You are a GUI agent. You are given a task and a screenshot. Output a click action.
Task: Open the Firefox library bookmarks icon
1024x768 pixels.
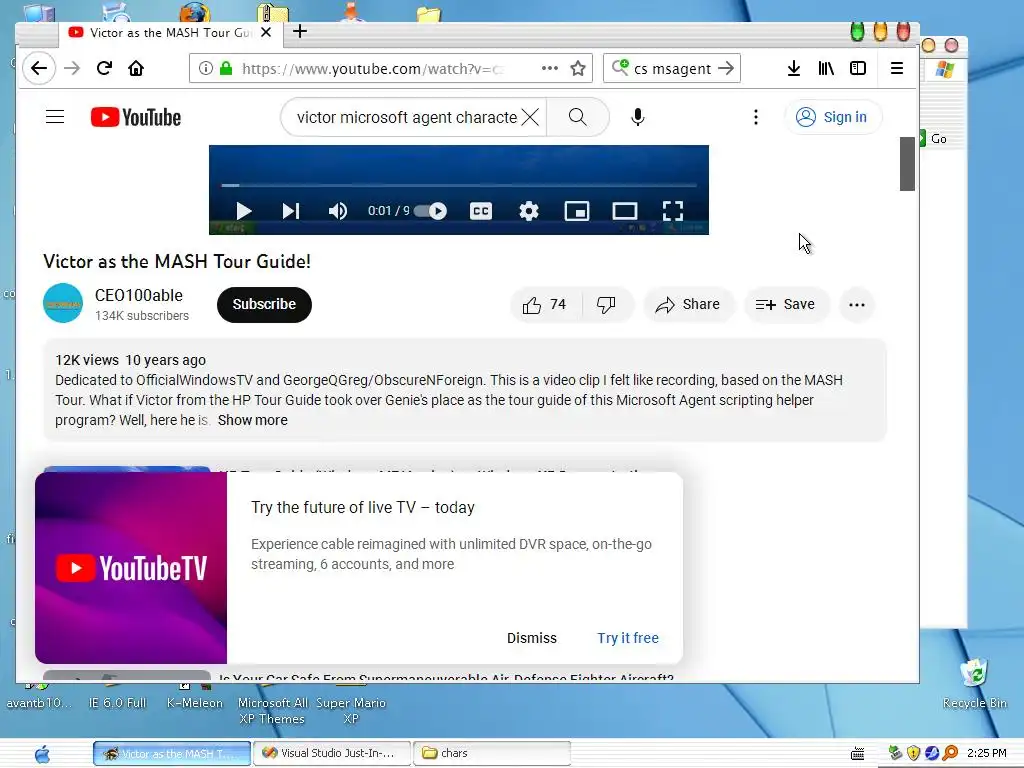click(826, 68)
